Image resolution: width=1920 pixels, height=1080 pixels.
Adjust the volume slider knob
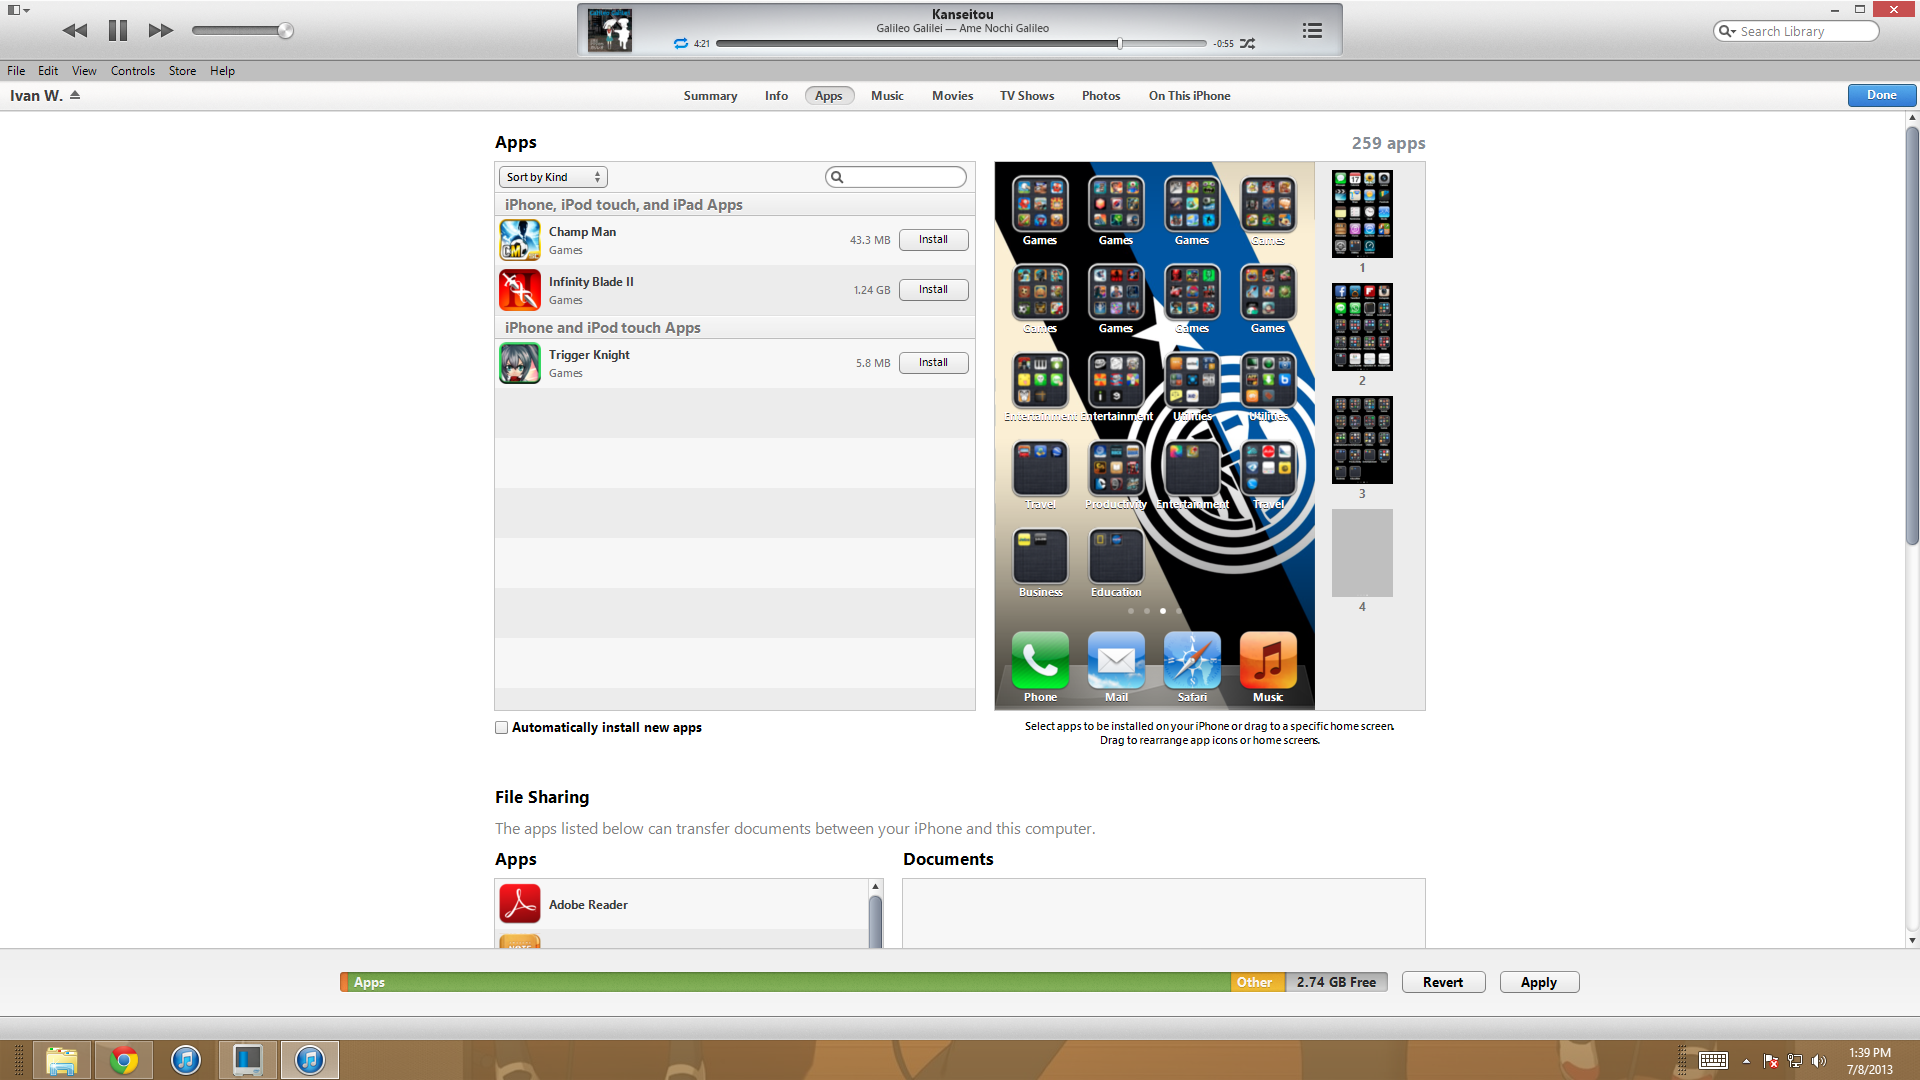(x=285, y=31)
